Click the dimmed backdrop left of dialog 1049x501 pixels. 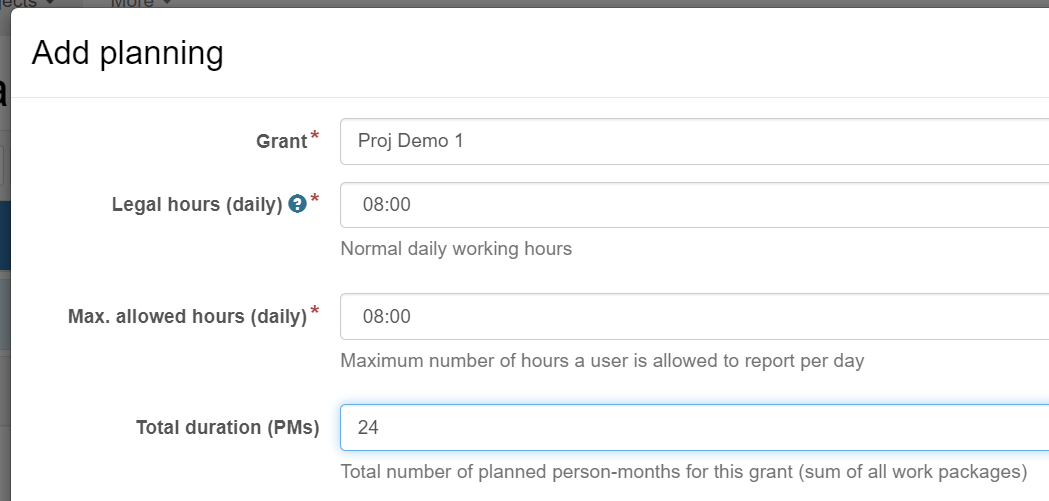point(5,268)
